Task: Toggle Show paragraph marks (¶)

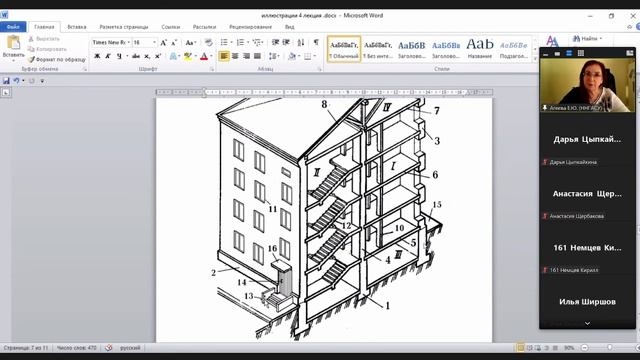Action: tap(316, 42)
